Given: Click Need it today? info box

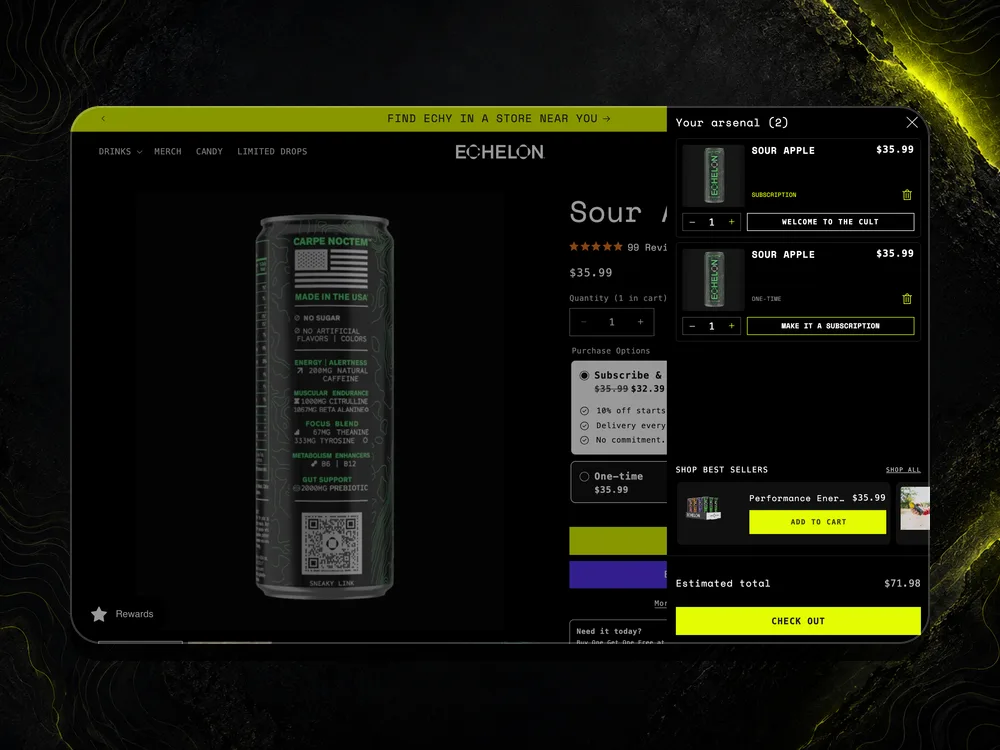Looking at the screenshot, I should point(619,632).
